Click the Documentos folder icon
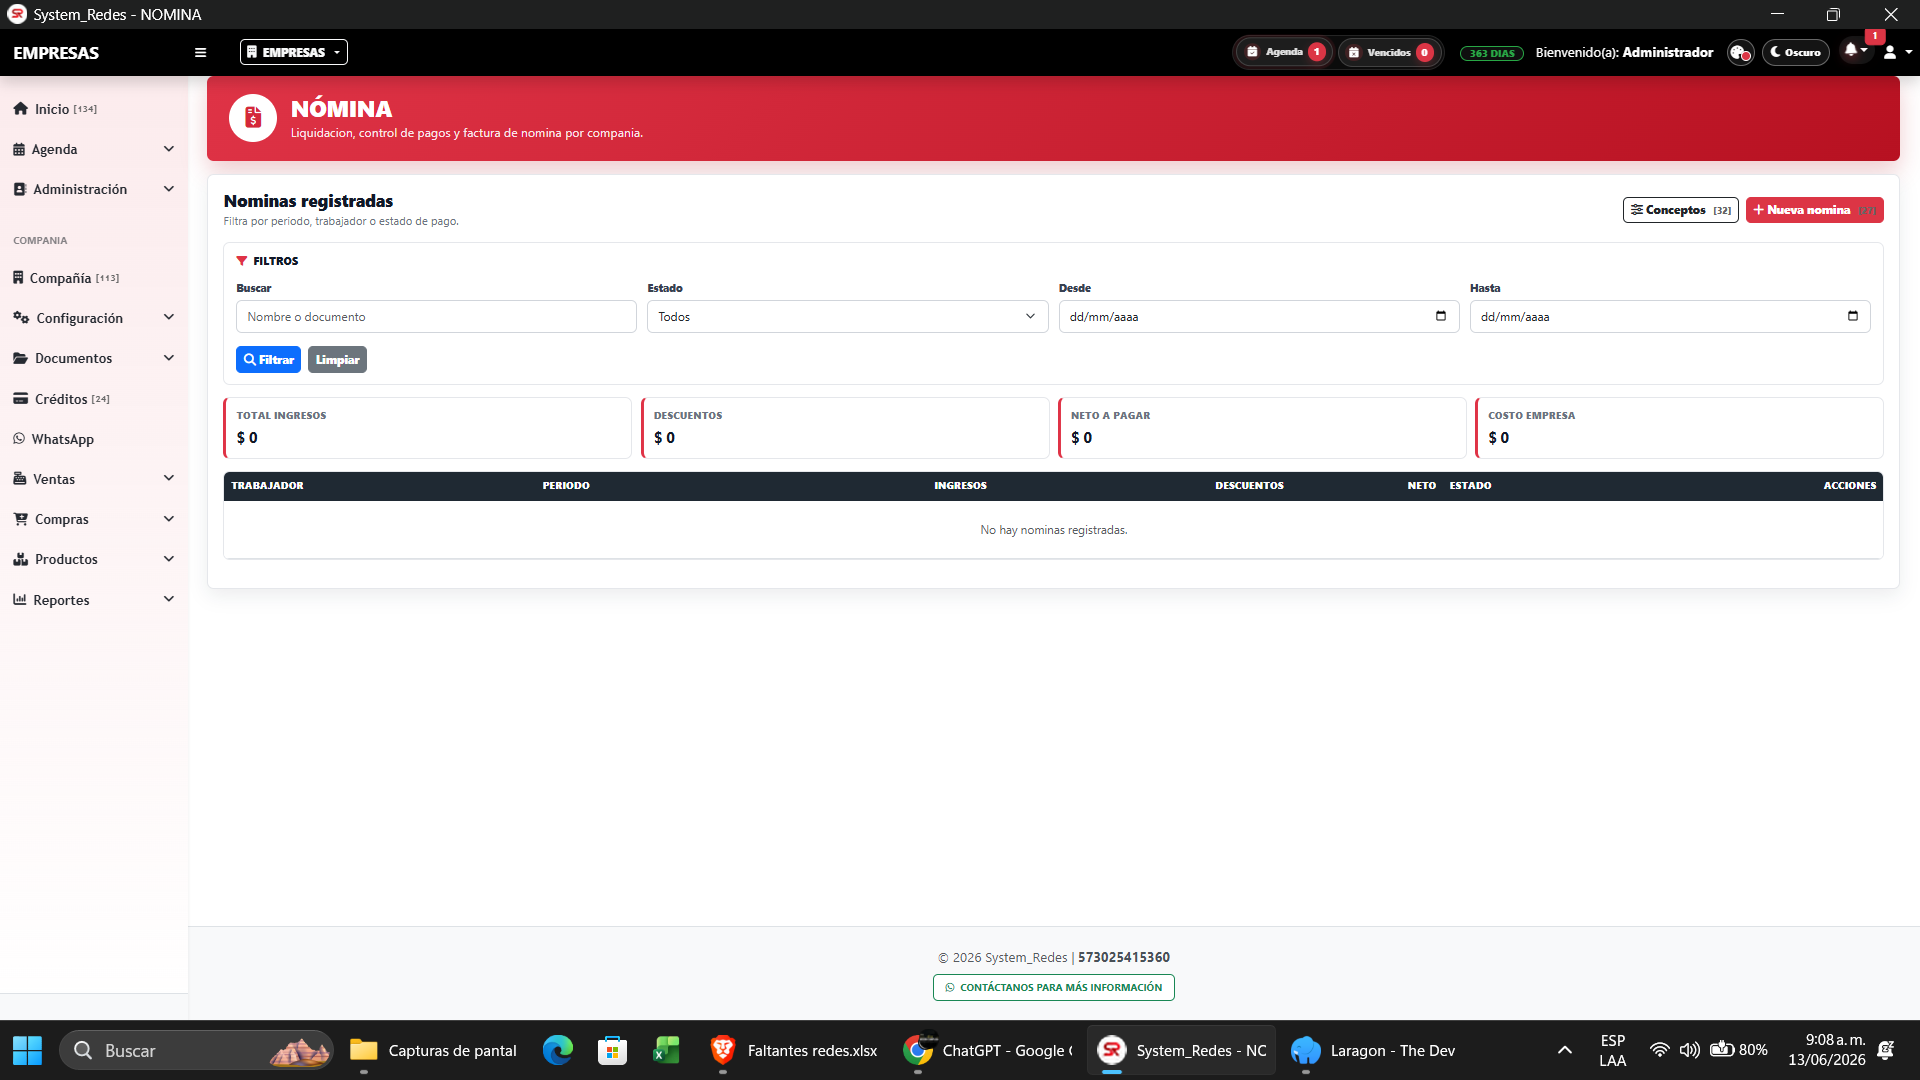This screenshot has width=1920, height=1080. pos(20,358)
